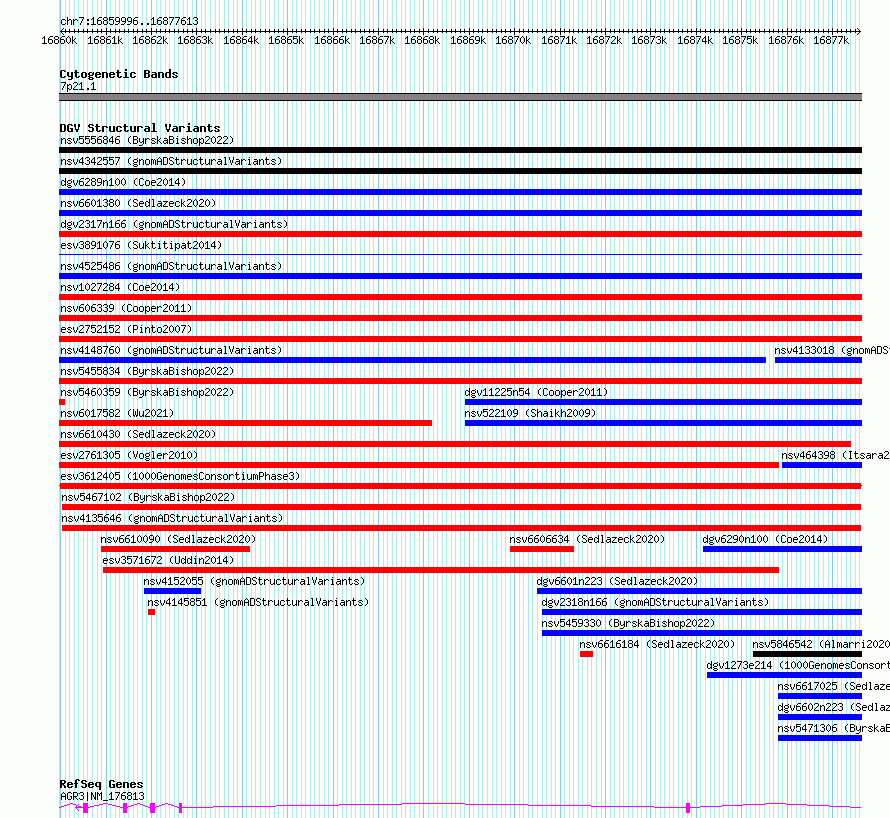Click the red bar under nsv6606634
The image size is (890, 818).
pos(542,549)
